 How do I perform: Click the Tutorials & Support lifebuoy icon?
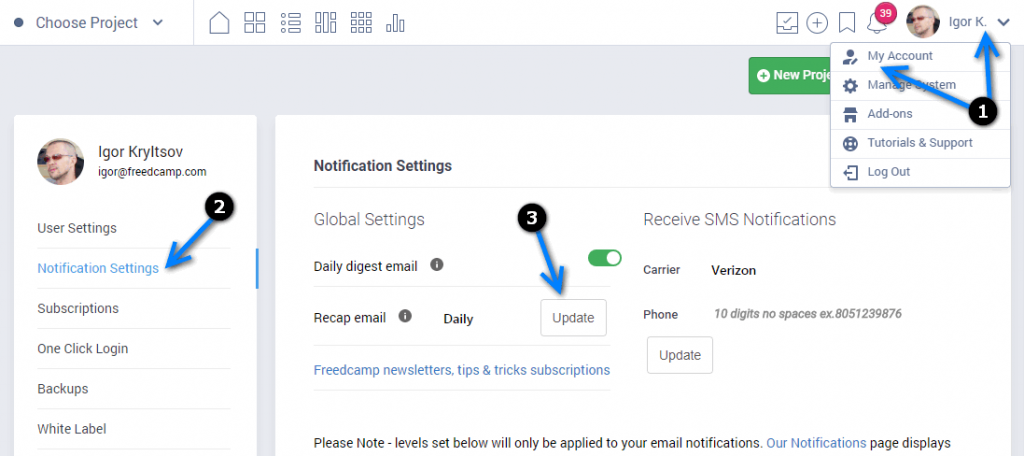(850, 144)
